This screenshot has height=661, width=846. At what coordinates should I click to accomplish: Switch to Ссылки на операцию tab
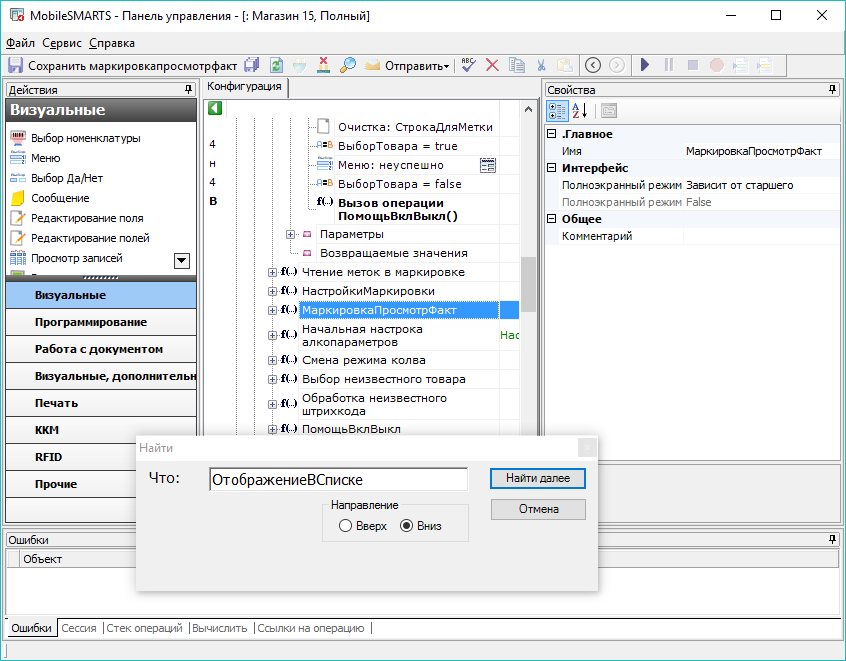point(311,628)
